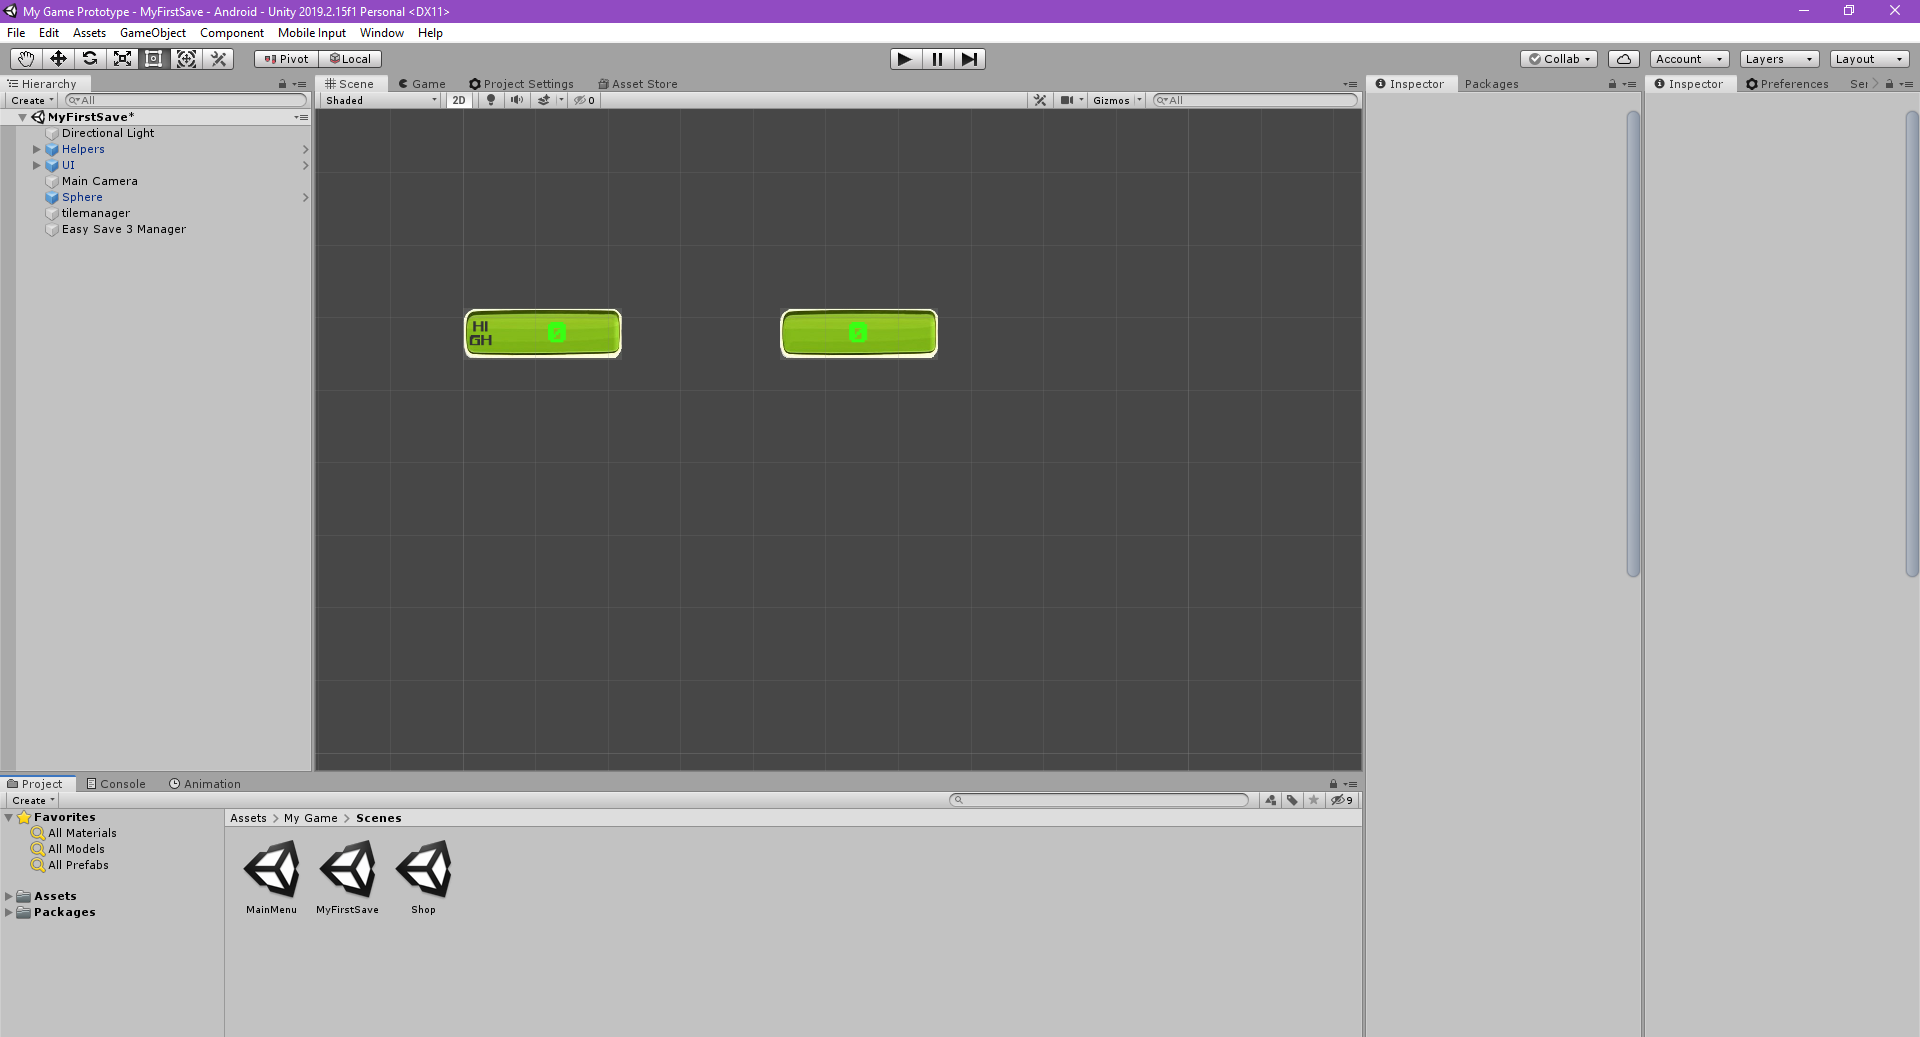The height and width of the screenshot is (1037, 1920).
Task: Toggle 2D scene view mode
Action: coord(459,100)
